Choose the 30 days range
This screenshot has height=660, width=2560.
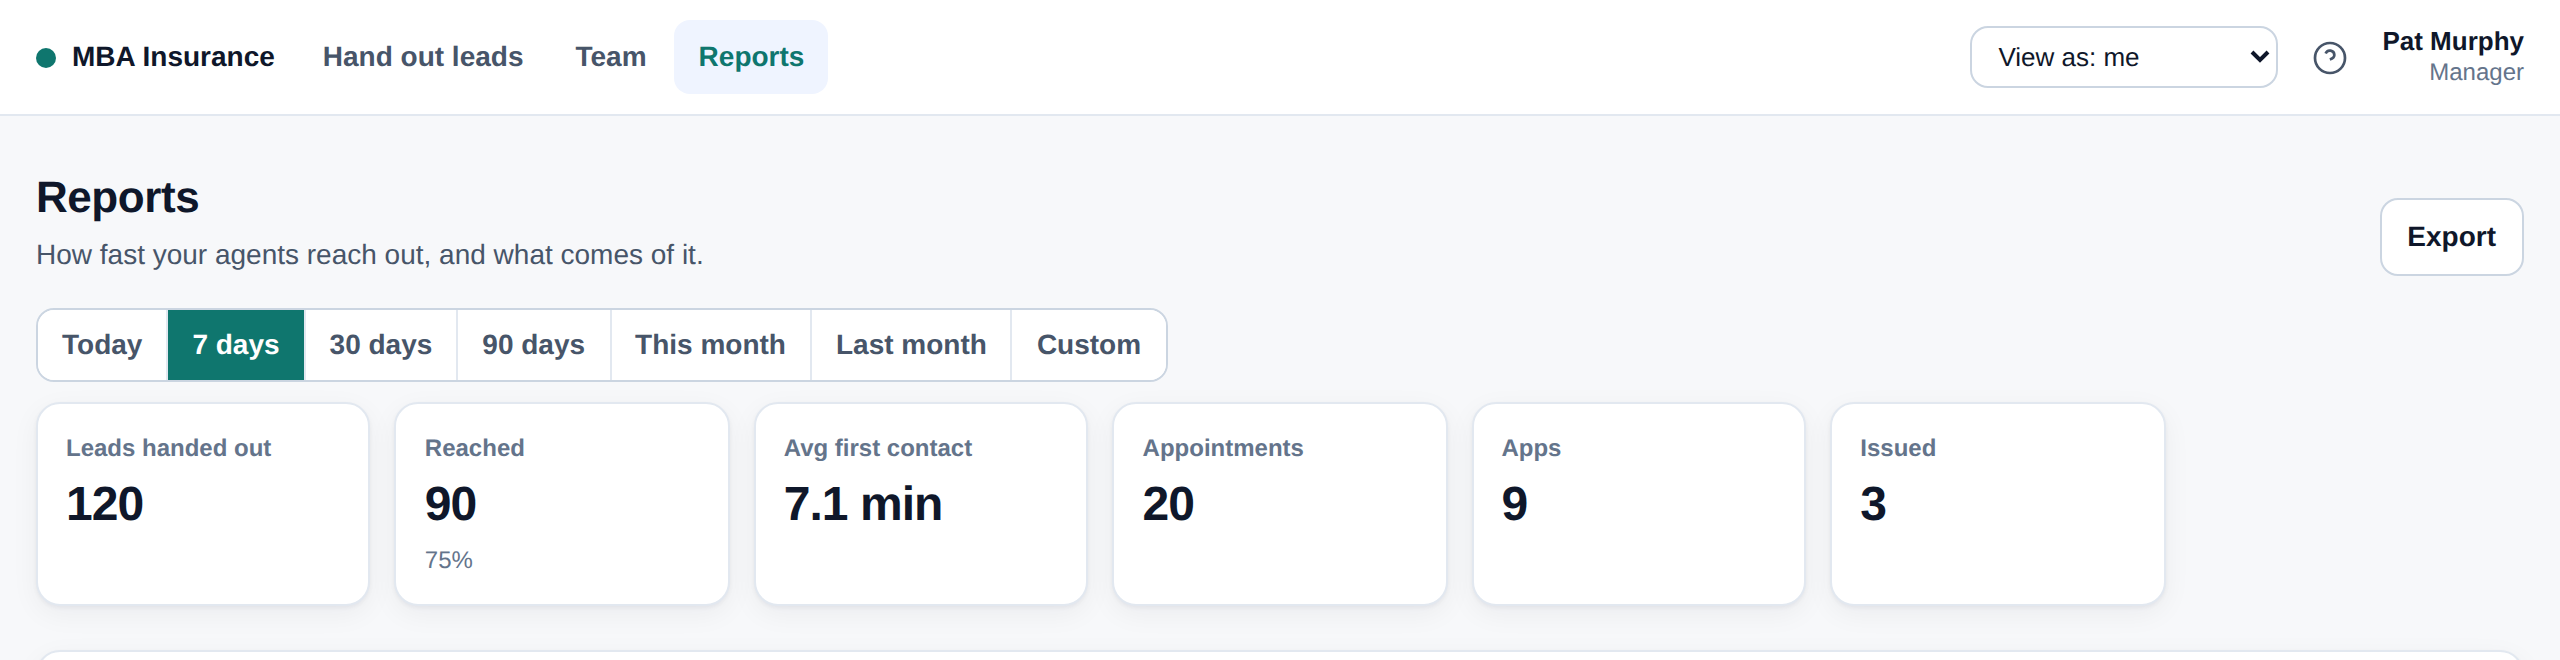pos(381,345)
